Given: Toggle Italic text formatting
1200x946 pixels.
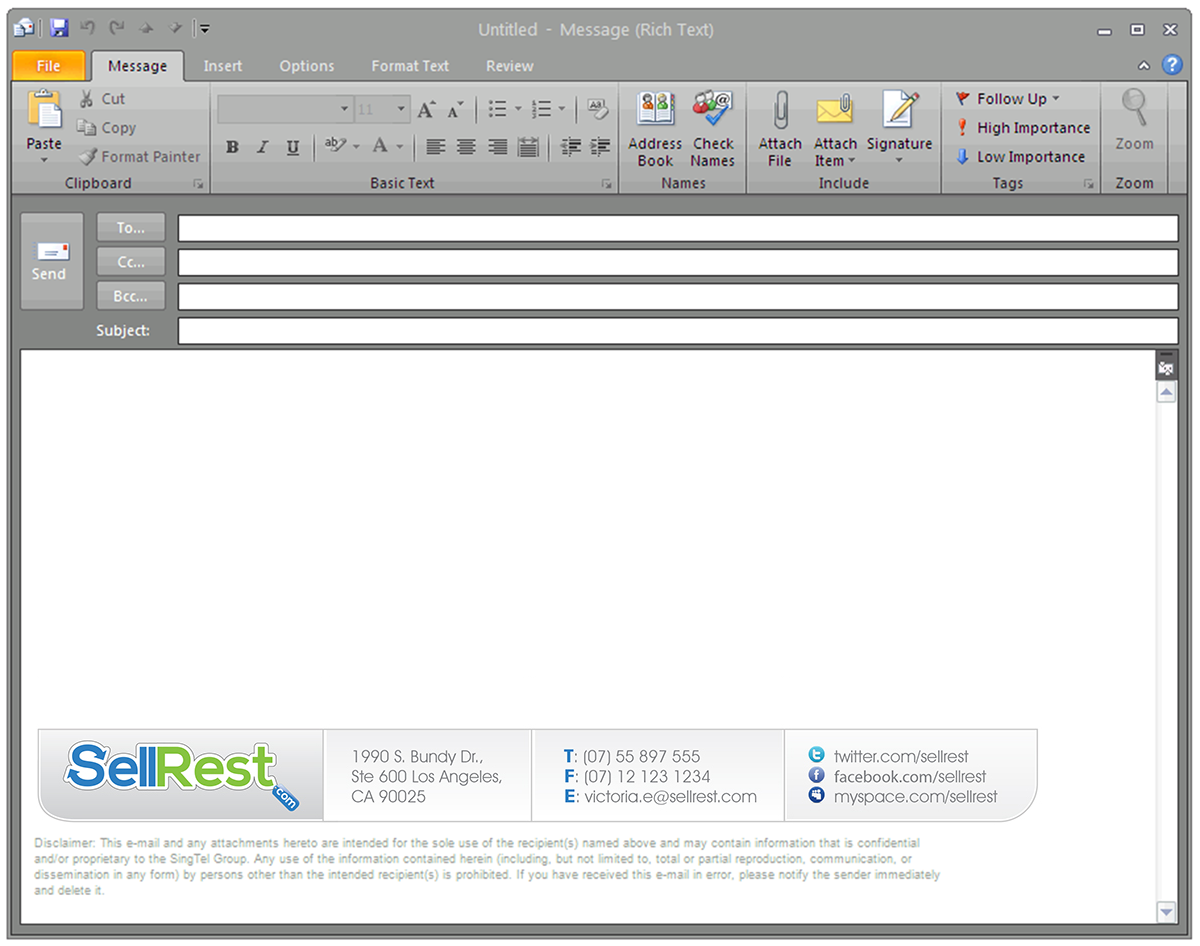Looking at the screenshot, I should (262, 148).
